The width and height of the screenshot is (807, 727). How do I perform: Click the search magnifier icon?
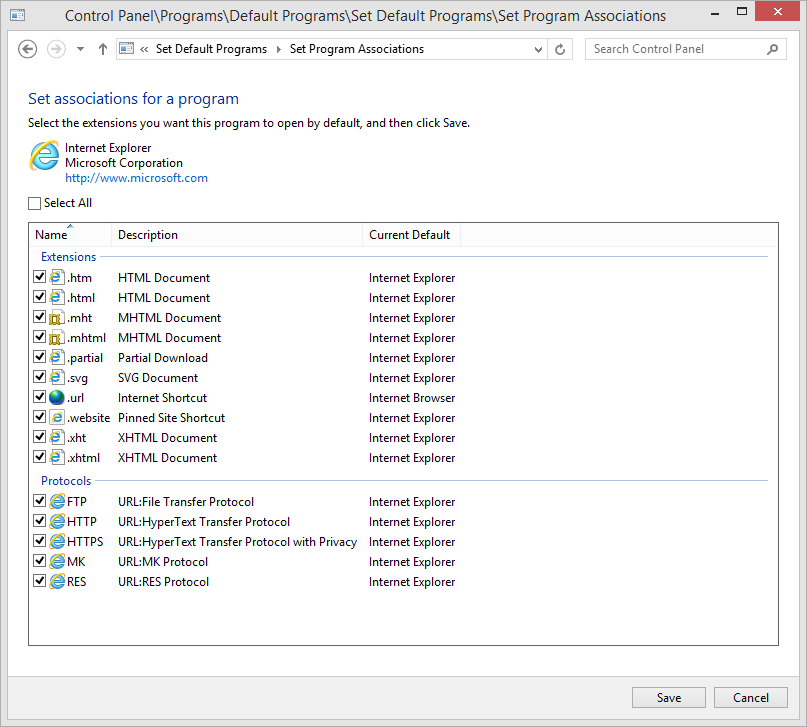click(x=772, y=49)
